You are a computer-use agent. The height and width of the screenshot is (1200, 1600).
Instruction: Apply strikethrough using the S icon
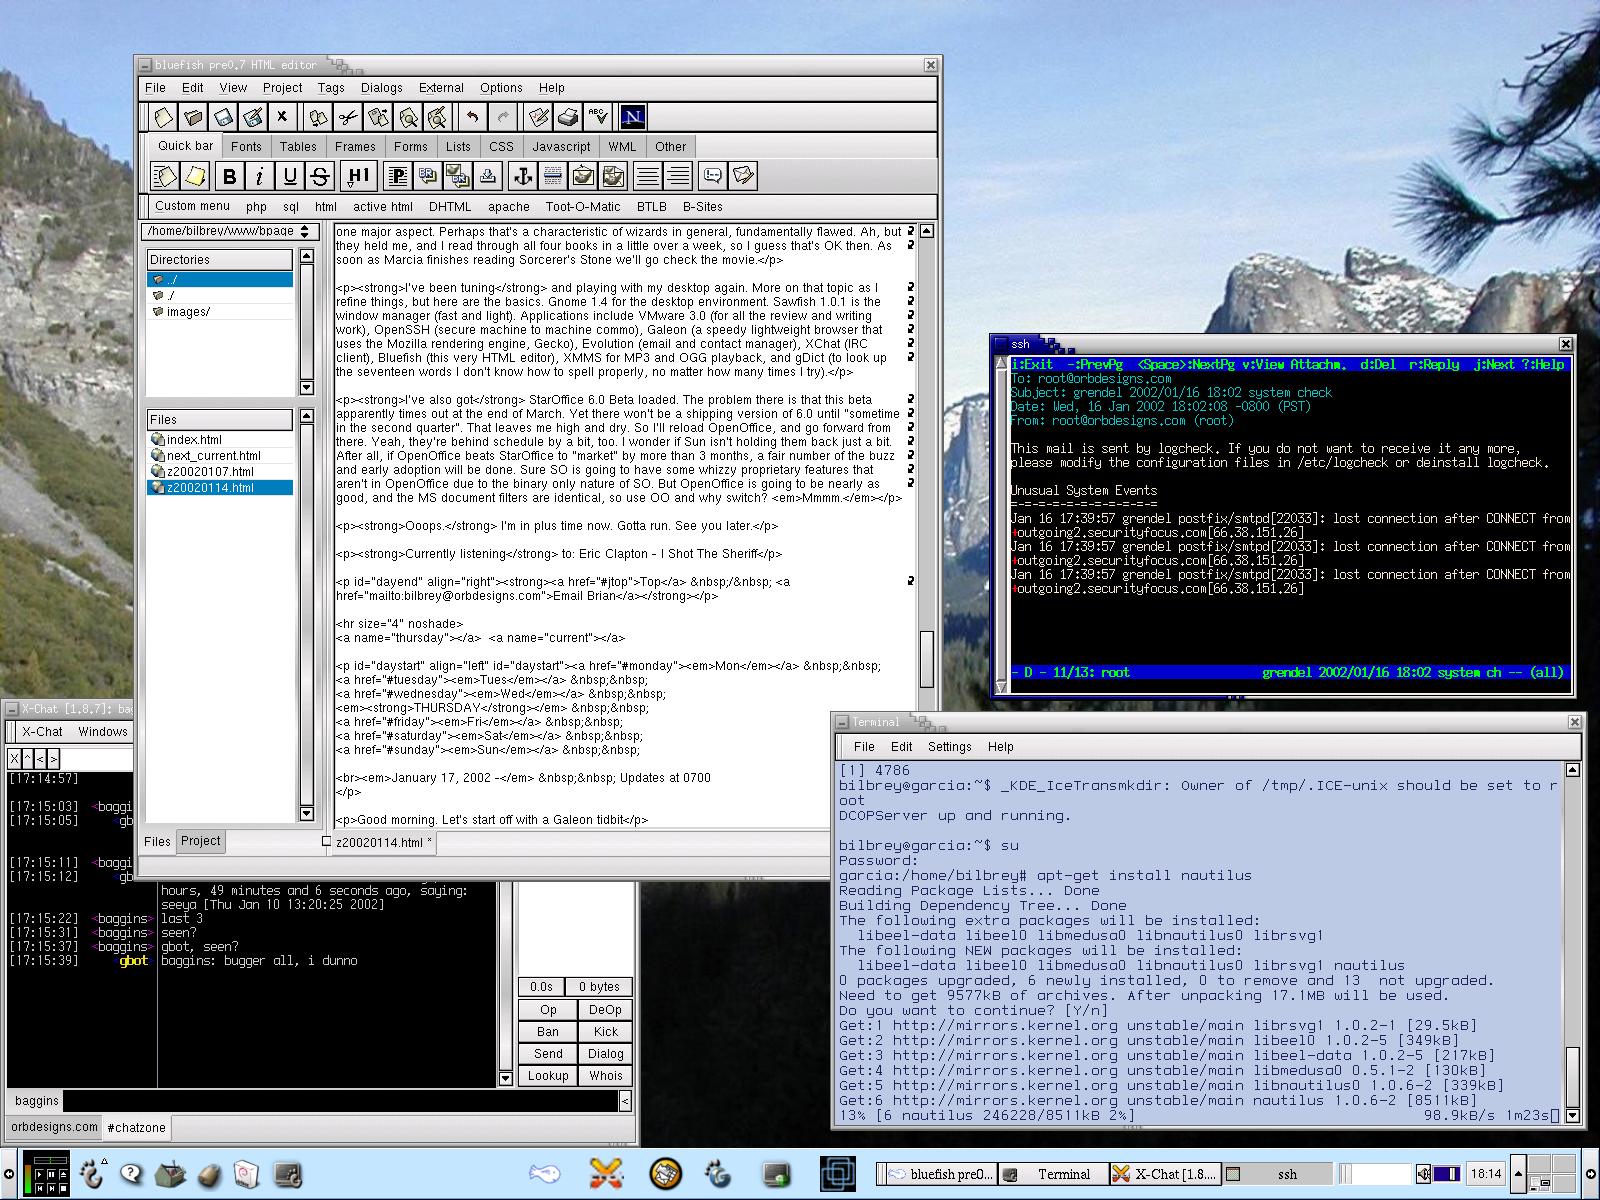tap(320, 177)
